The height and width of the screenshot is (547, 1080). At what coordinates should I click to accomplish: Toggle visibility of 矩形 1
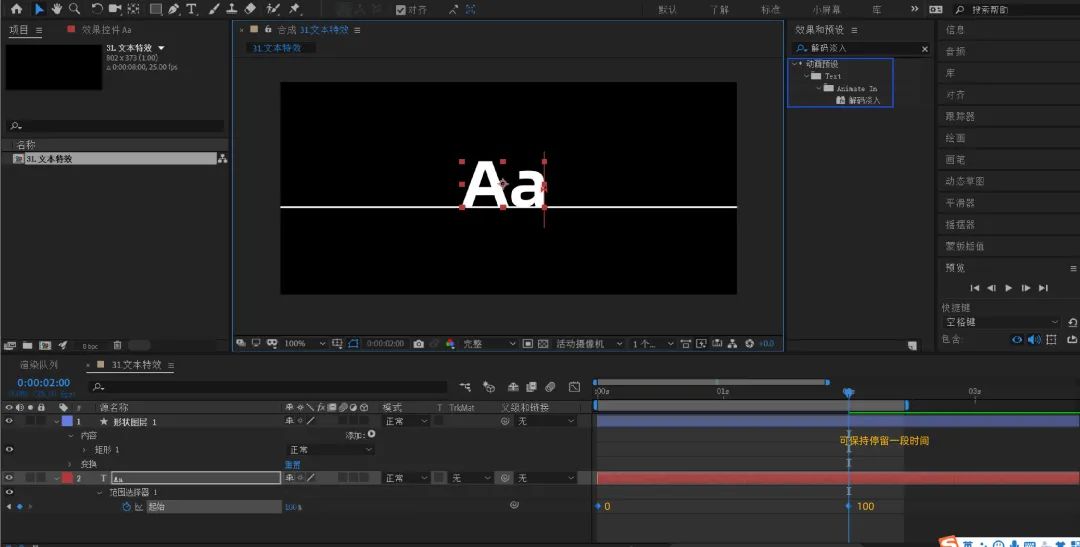point(9,449)
